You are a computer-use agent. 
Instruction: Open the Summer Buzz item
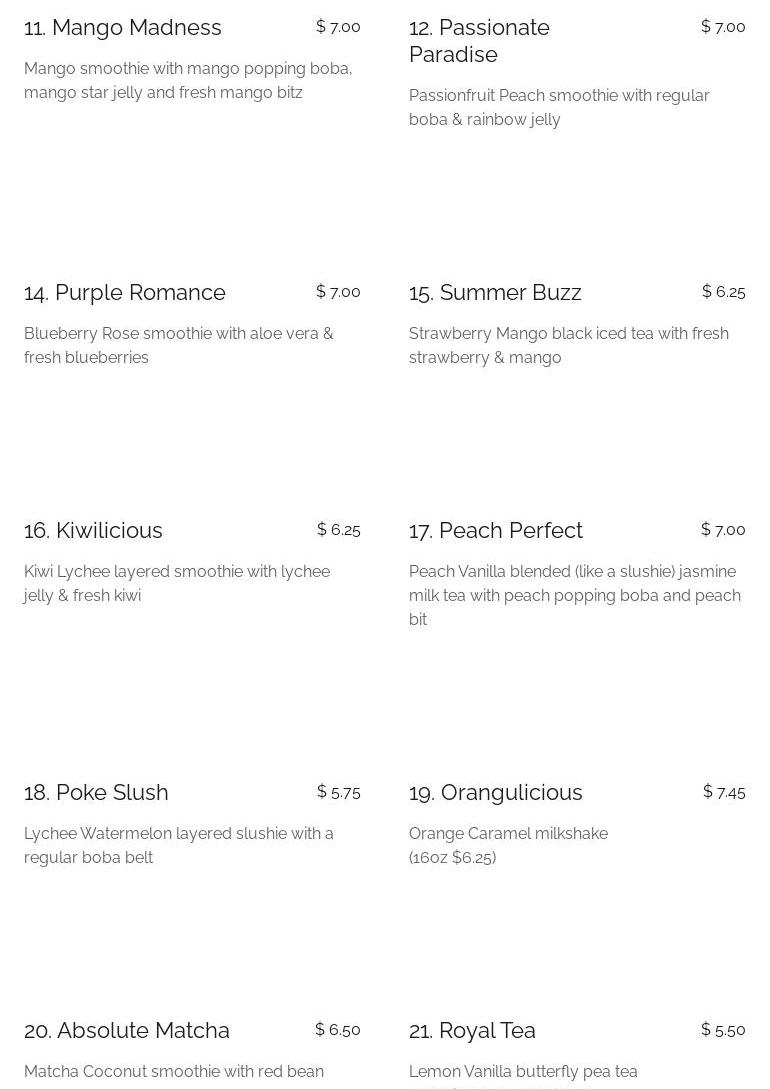(495, 293)
